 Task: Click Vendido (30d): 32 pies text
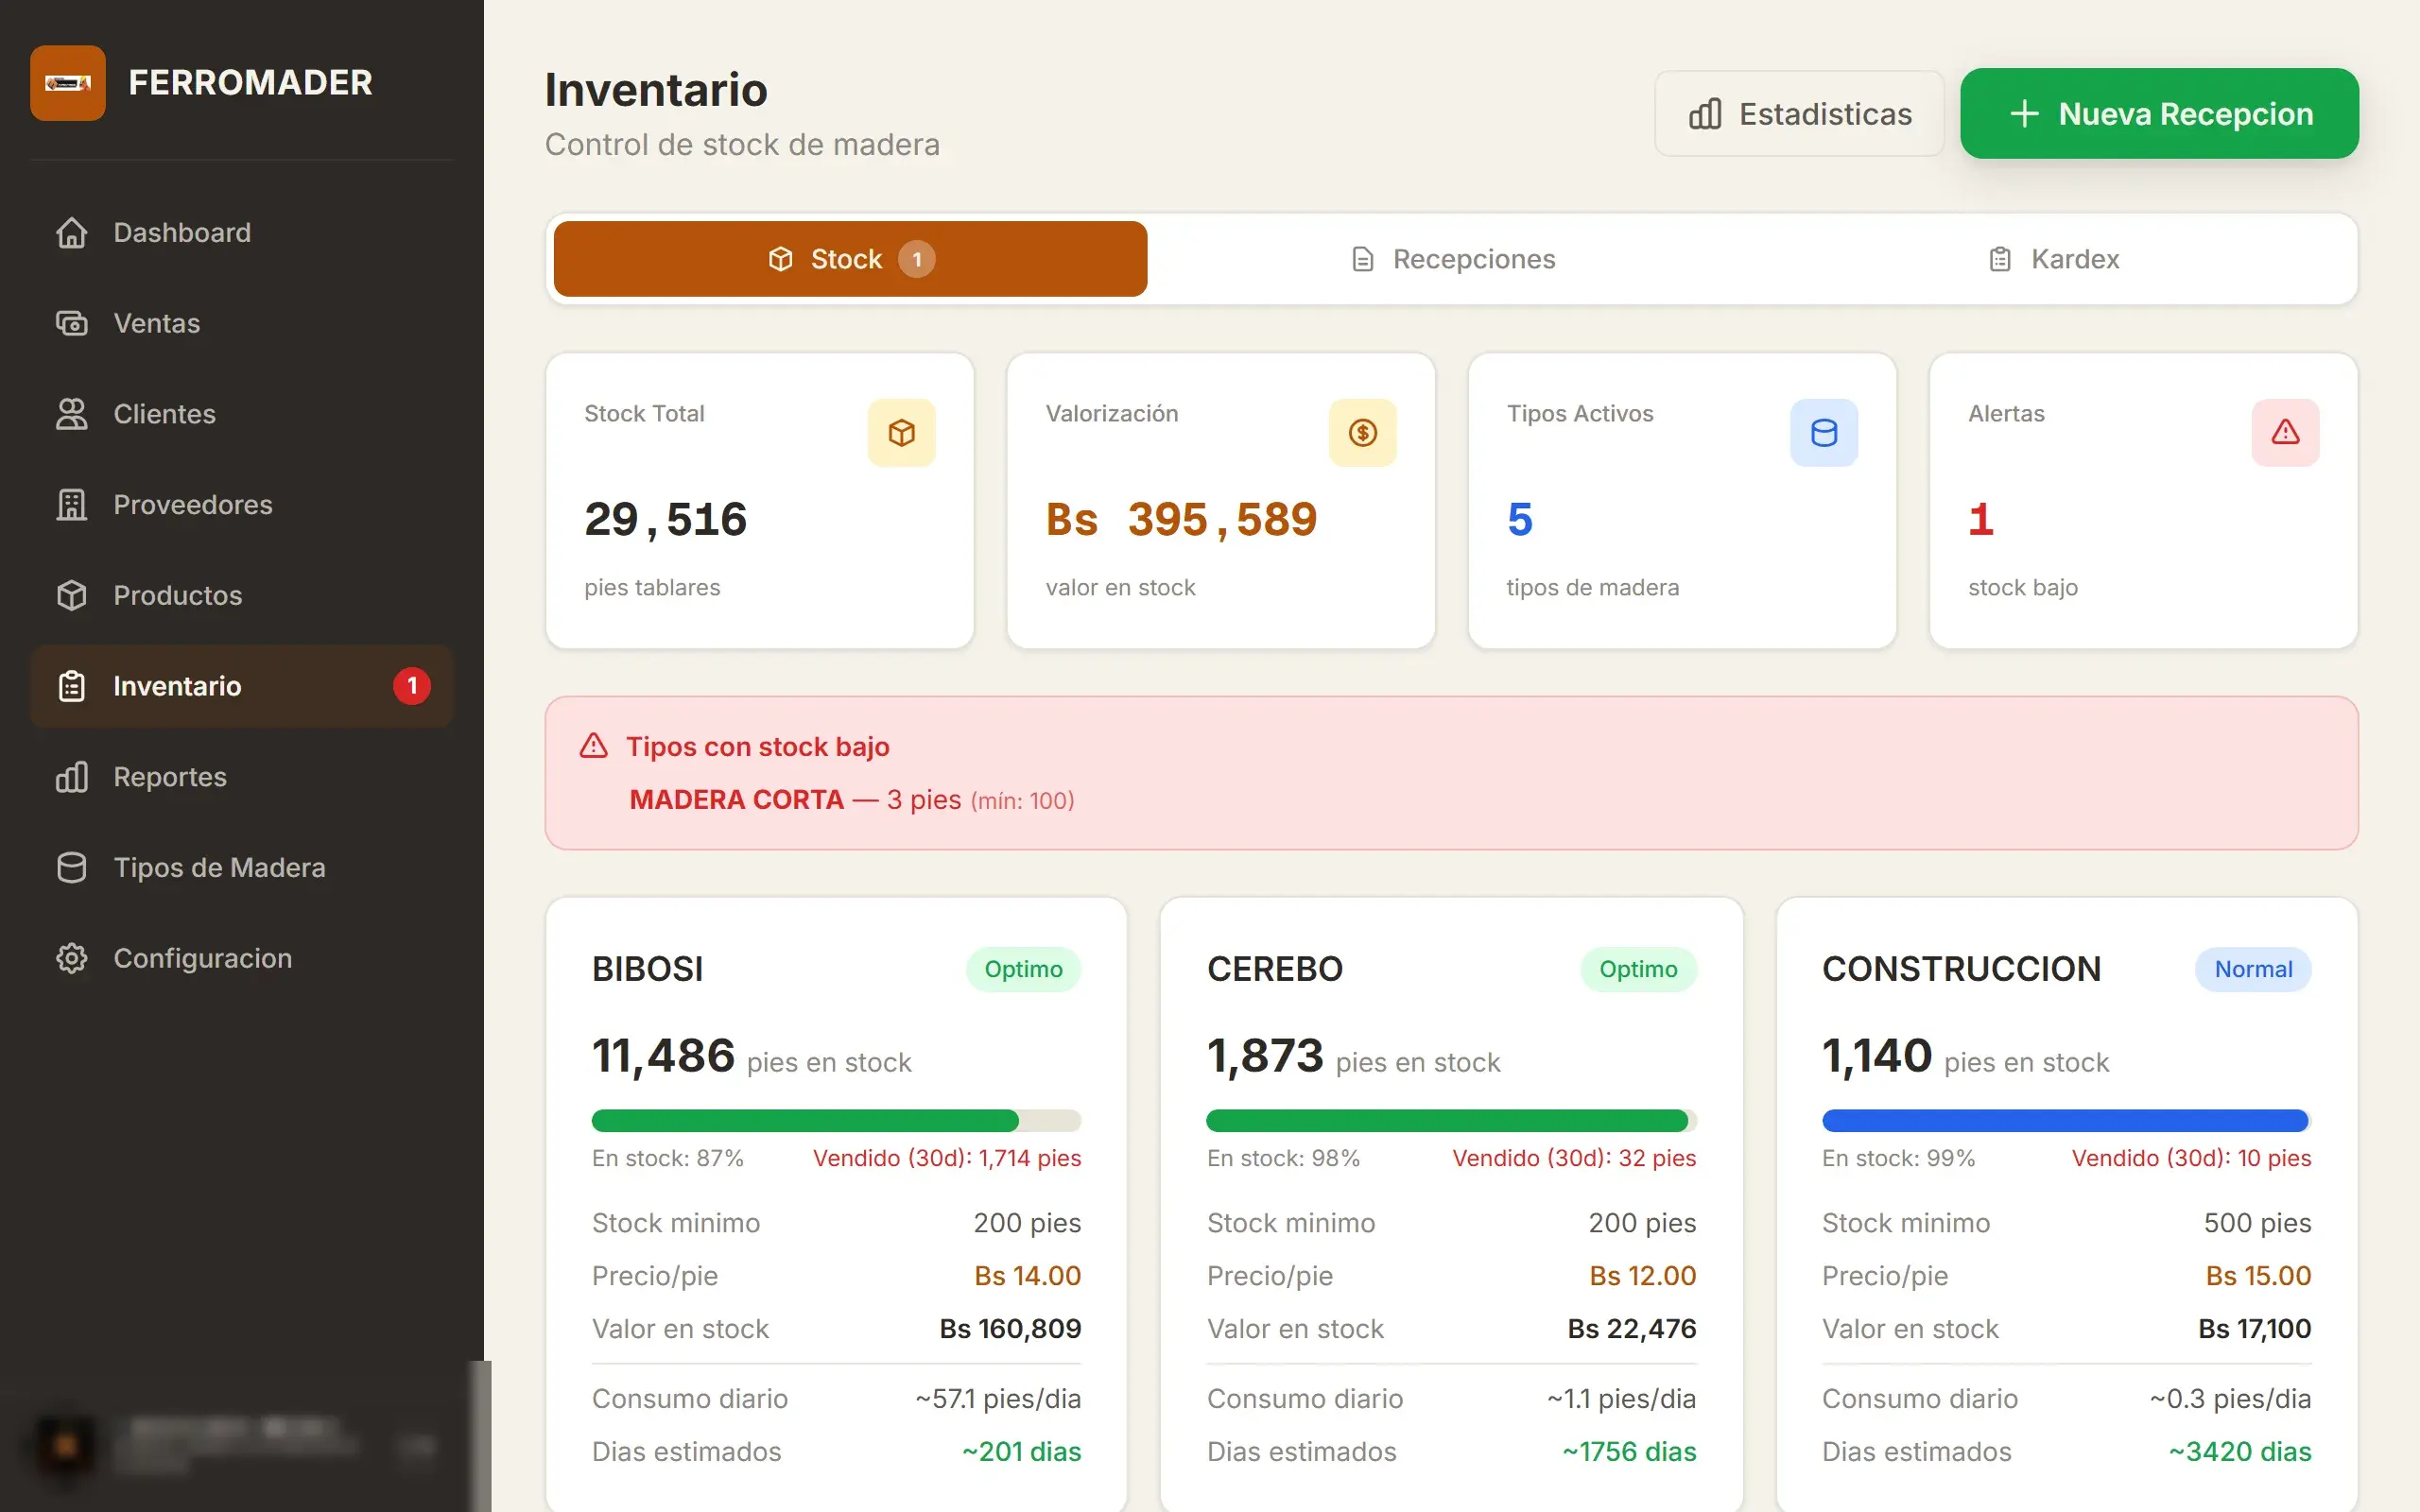(x=1574, y=1158)
